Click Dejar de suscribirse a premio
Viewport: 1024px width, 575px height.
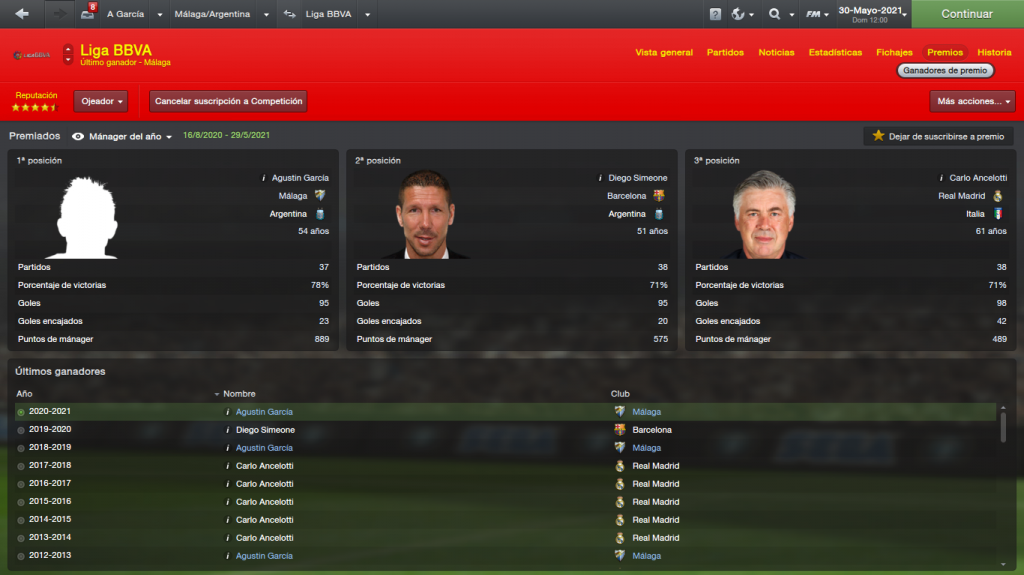tap(938, 136)
